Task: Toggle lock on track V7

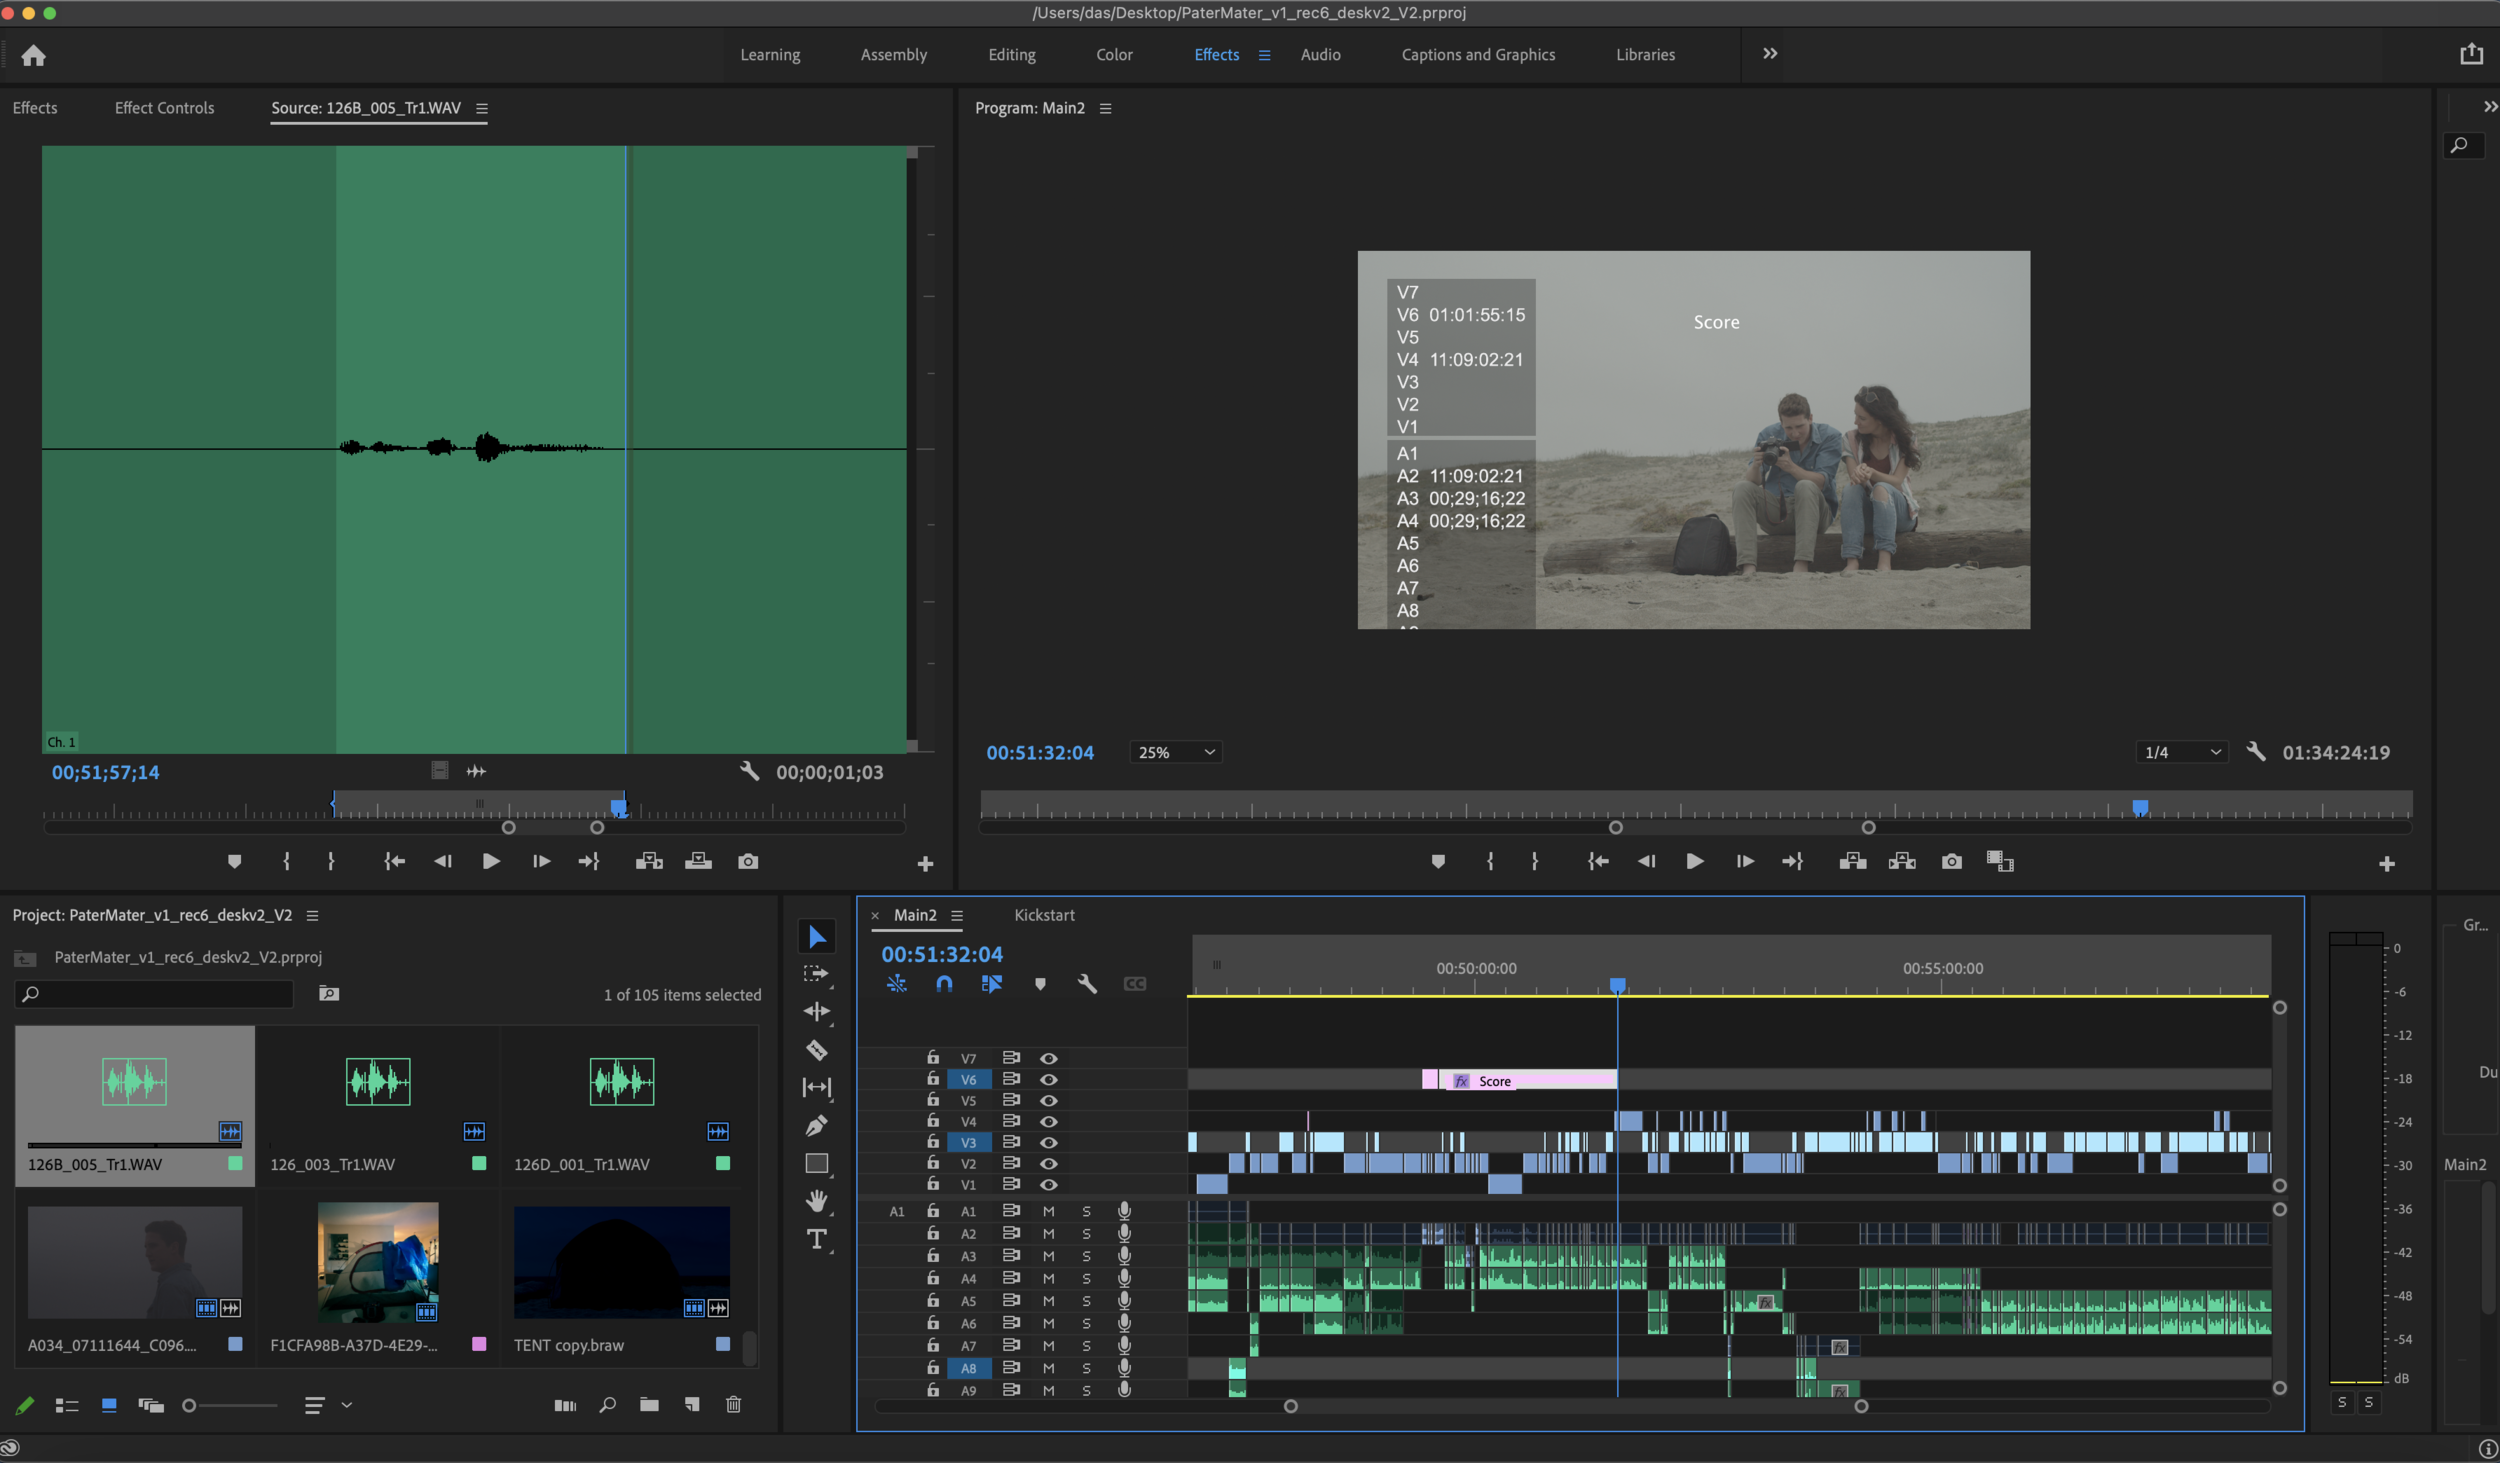Action: point(932,1057)
